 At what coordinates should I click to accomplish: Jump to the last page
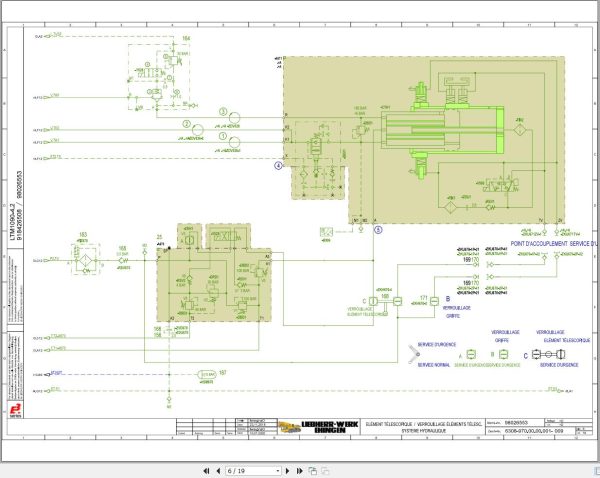pos(300,471)
